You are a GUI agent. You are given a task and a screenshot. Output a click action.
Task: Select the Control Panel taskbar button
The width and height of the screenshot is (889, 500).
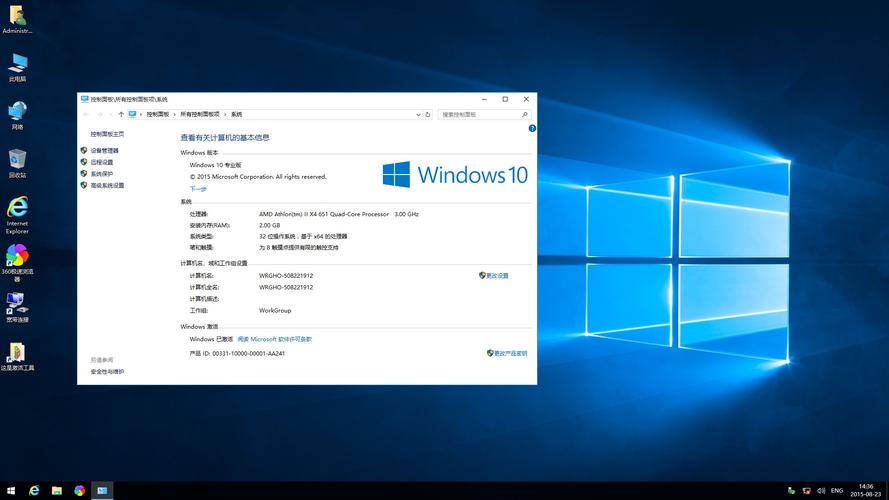click(102, 490)
